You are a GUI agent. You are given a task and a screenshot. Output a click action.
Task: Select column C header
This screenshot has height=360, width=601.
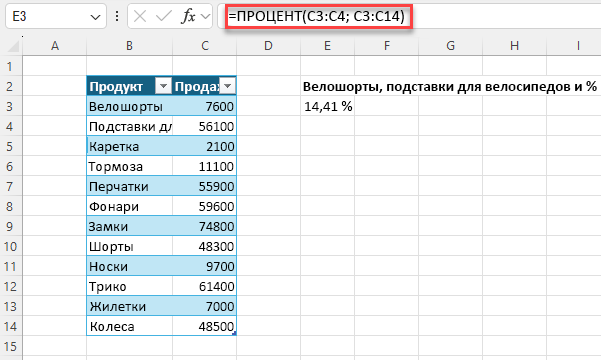pyautogui.click(x=205, y=46)
